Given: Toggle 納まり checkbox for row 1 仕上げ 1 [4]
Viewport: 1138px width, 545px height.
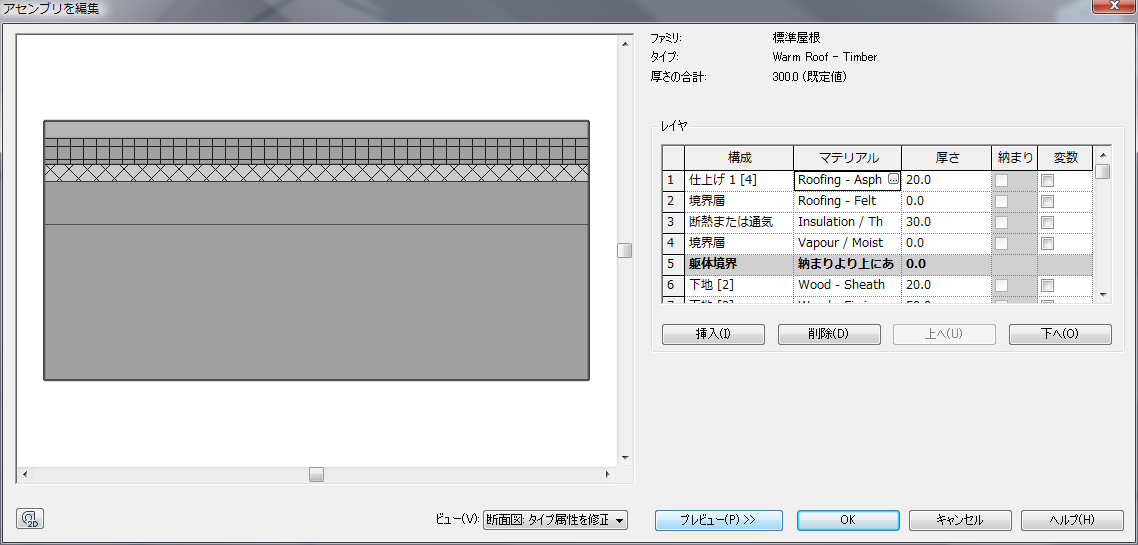Looking at the screenshot, I should (1002, 180).
